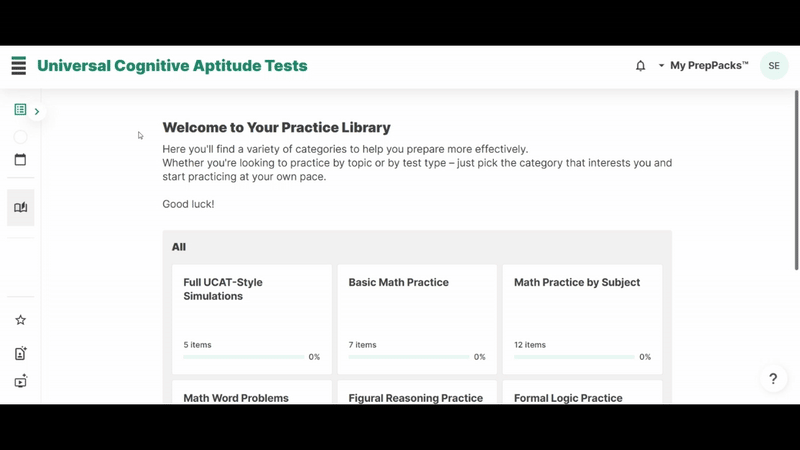Select the practice library book icon
800x450 pixels.
[20, 208]
